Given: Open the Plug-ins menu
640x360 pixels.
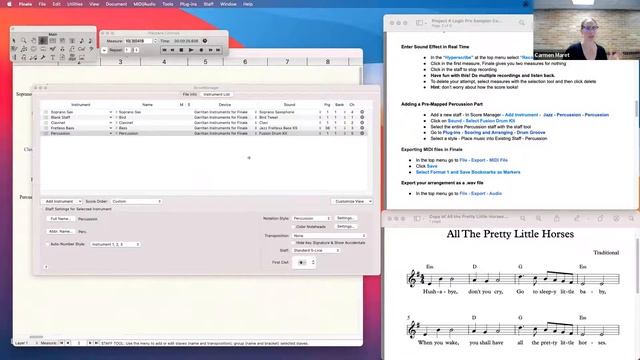Looking at the screenshot, I should (188, 4).
